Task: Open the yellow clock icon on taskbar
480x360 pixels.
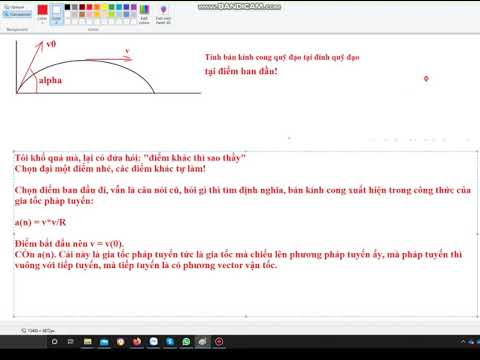Action: pos(120,342)
